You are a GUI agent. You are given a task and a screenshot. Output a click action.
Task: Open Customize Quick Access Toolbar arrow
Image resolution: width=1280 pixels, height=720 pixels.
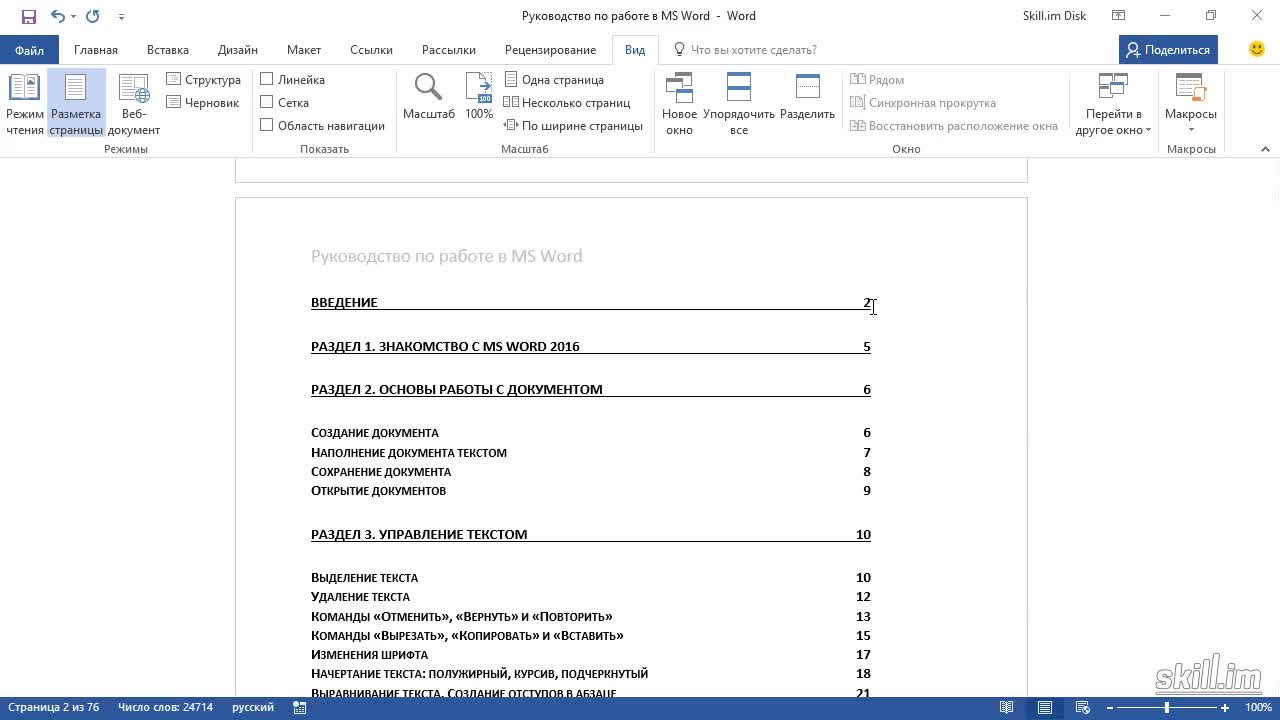121,17
